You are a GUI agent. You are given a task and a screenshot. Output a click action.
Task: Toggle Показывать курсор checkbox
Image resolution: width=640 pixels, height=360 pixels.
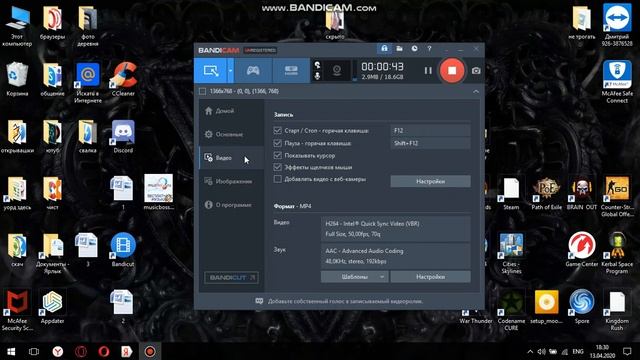tap(278, 156)
